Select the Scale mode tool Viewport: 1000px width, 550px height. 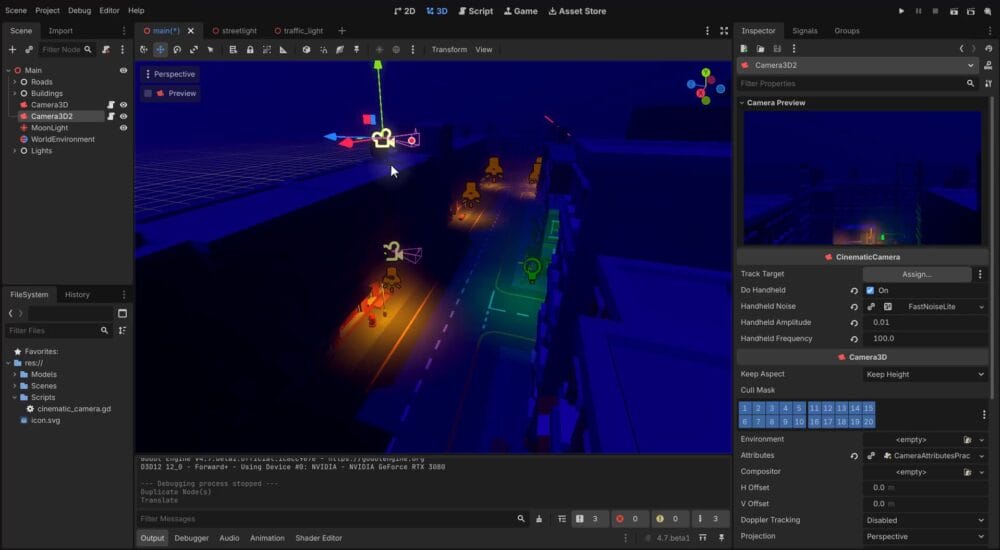193,49
